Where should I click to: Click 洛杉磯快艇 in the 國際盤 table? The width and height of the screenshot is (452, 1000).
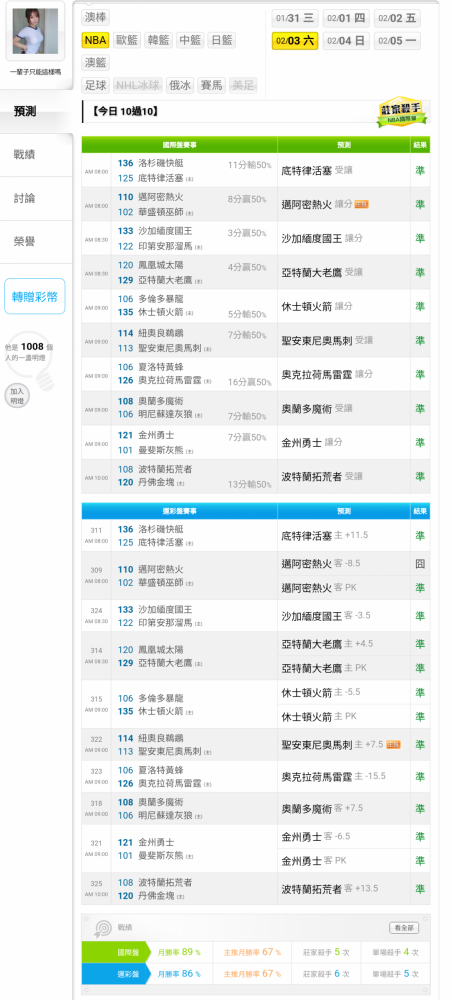[x=161, y=164]
